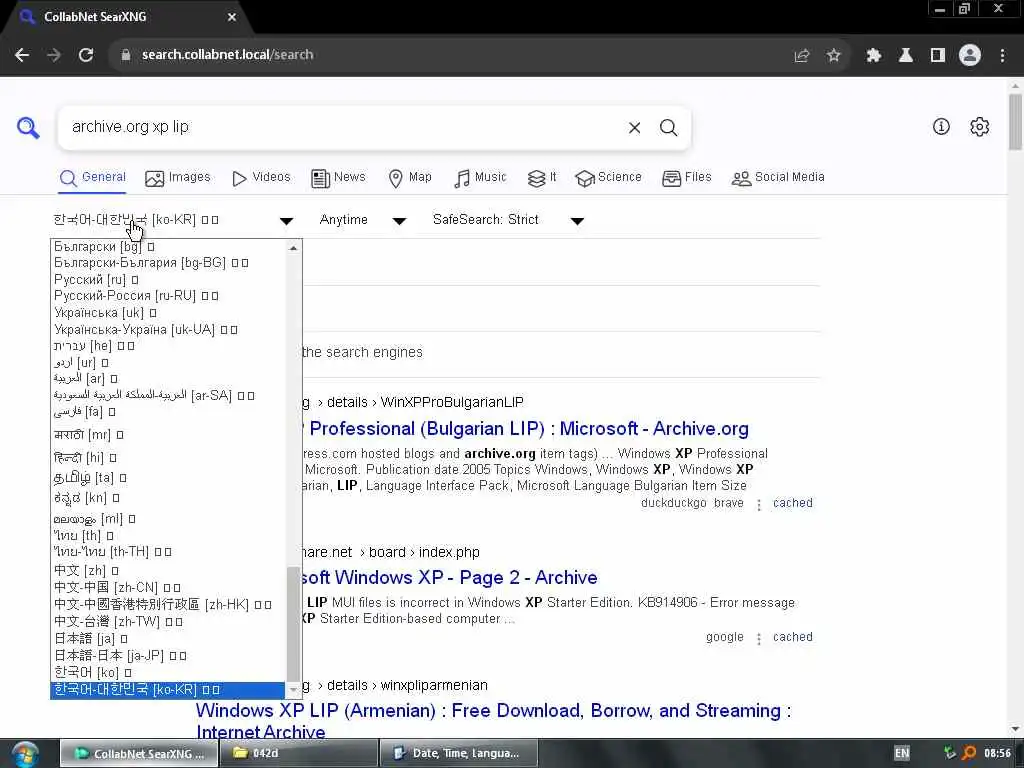
Task: Click the page vertical scrollbar thumb
Action: click(x=1016, y=122)
